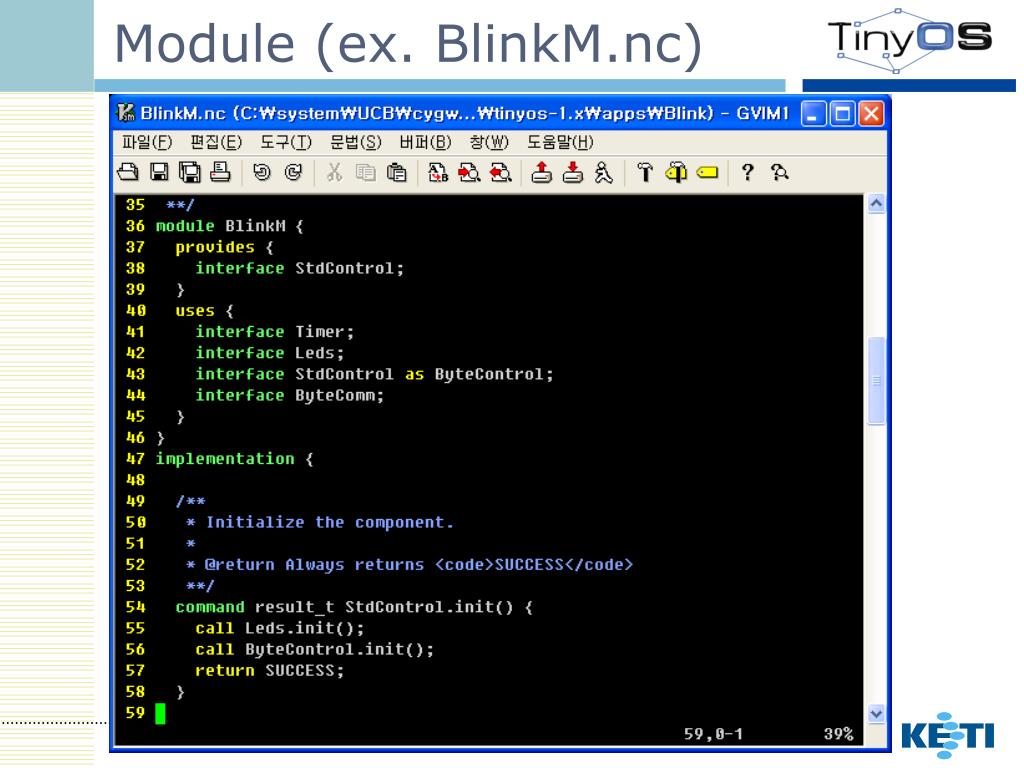Click the Build Tags toolbar icon
This screenshot has height=768, width=1024.
point(676,172)
